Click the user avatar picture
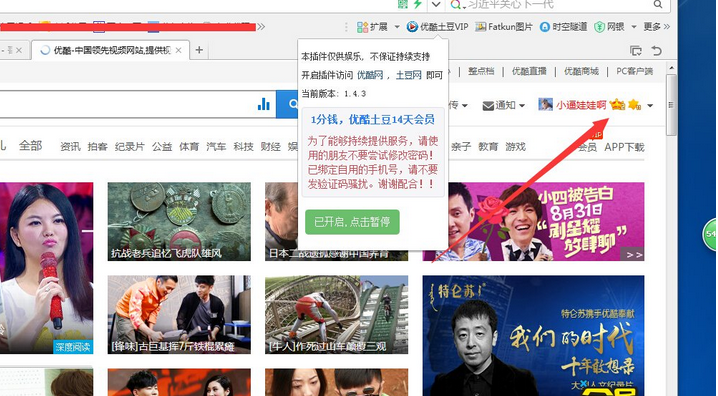The image size is (718, 396). pyautogui.click(x=545, y=105)
